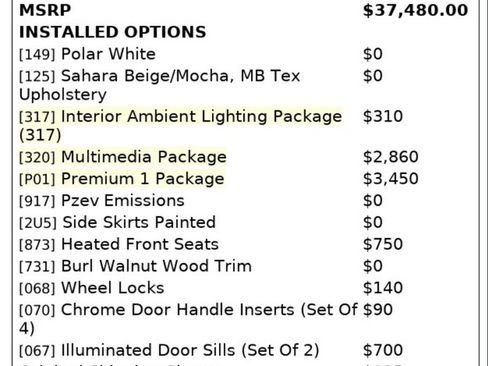
Task: Click the MSRP price $37,480.00
Action: tap(415, 10)
